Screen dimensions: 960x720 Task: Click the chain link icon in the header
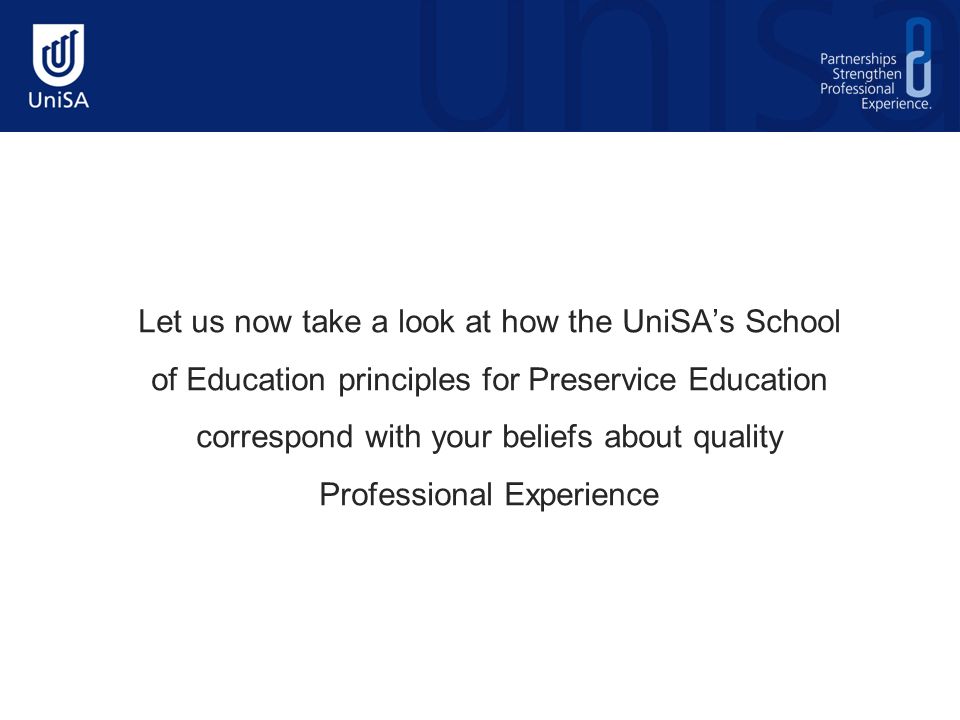(918, 58)
